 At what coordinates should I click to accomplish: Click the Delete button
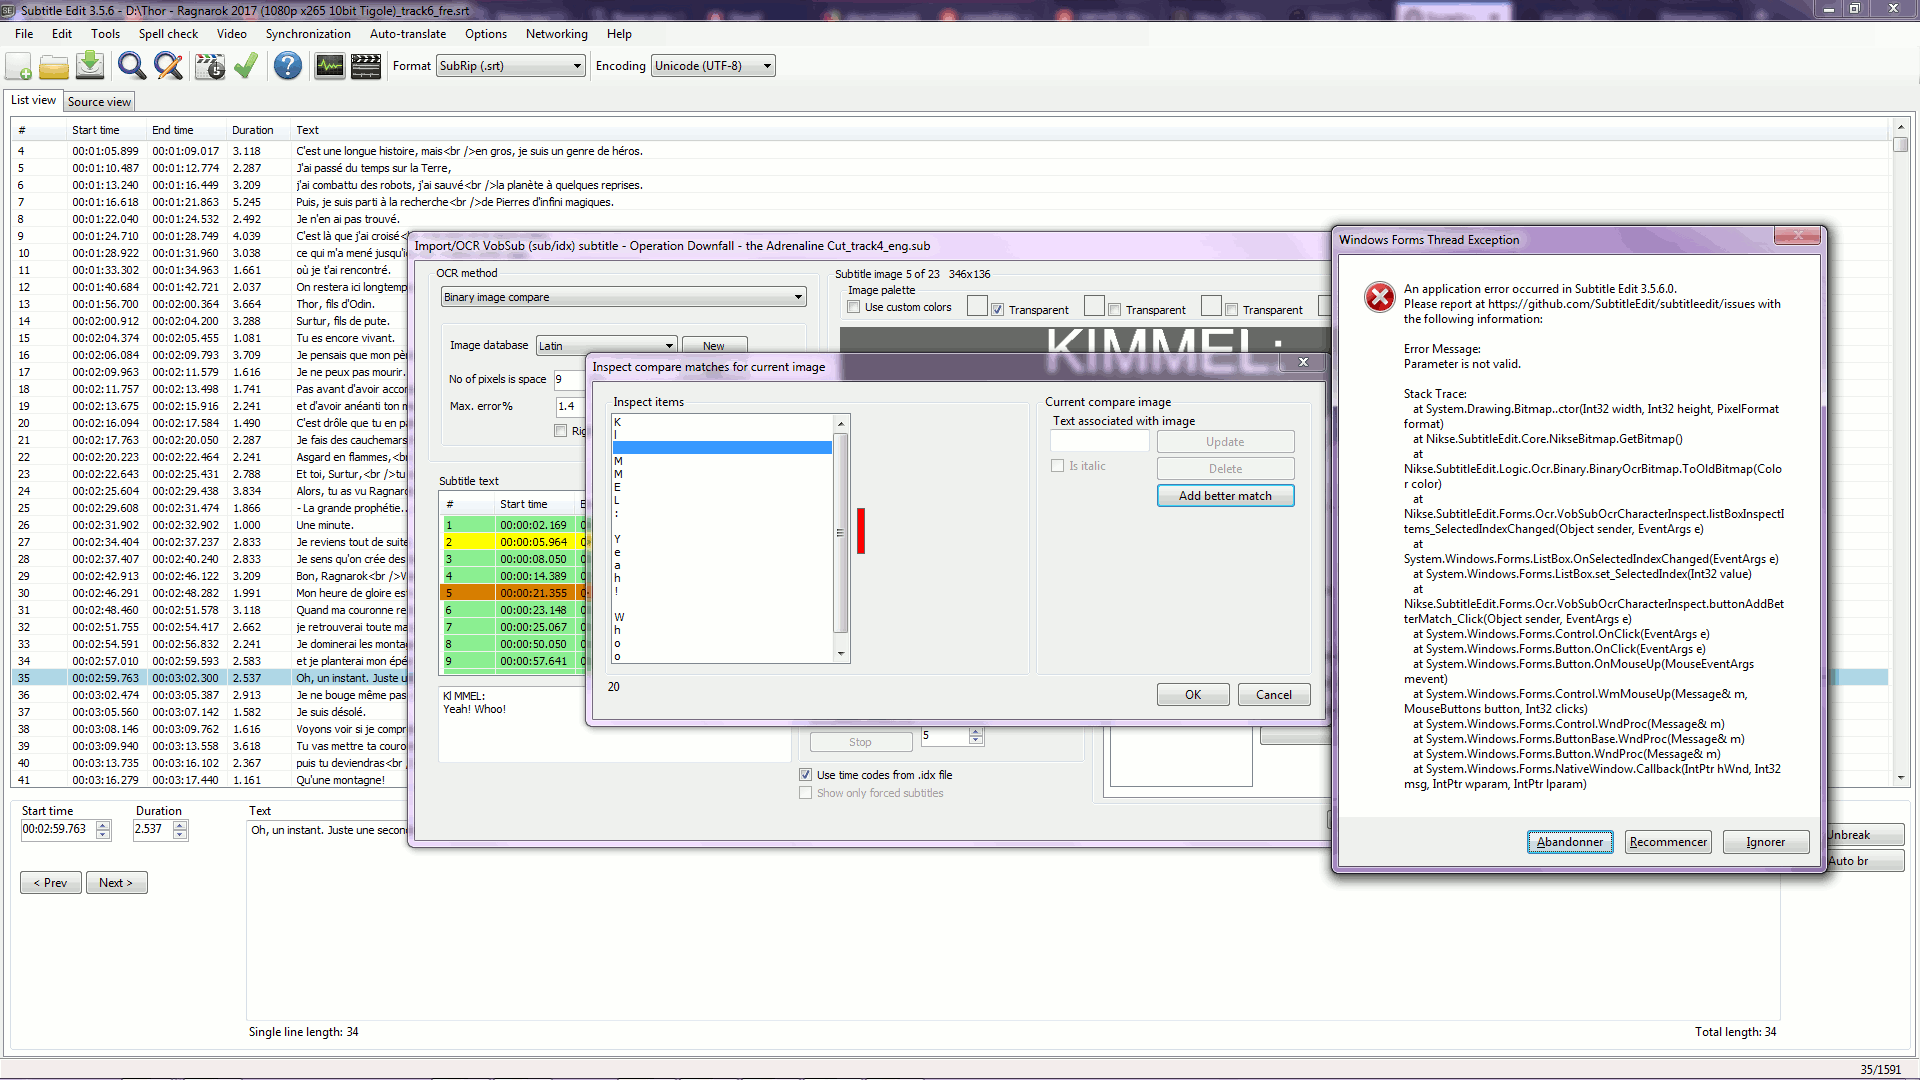tap(1225, 469)
